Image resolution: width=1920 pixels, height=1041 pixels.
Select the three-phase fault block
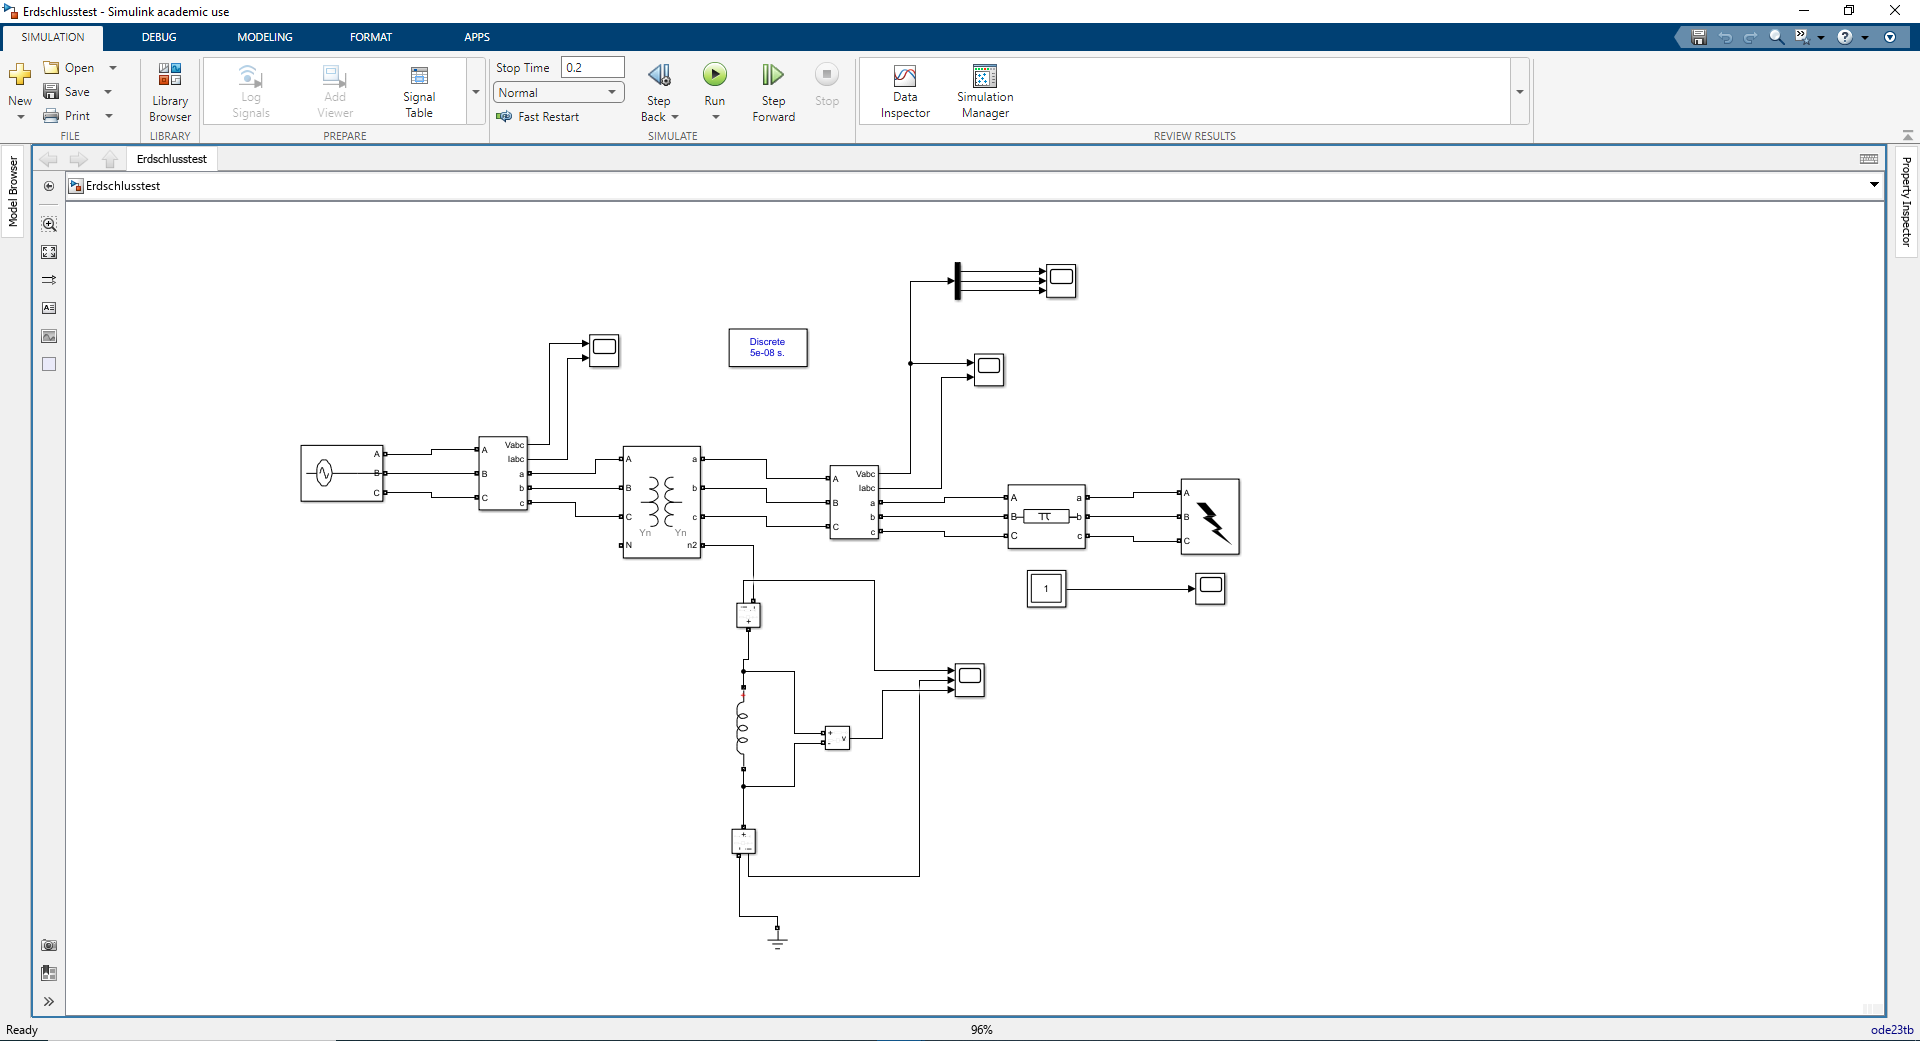pyautogui.click(x=1210, y=516)
